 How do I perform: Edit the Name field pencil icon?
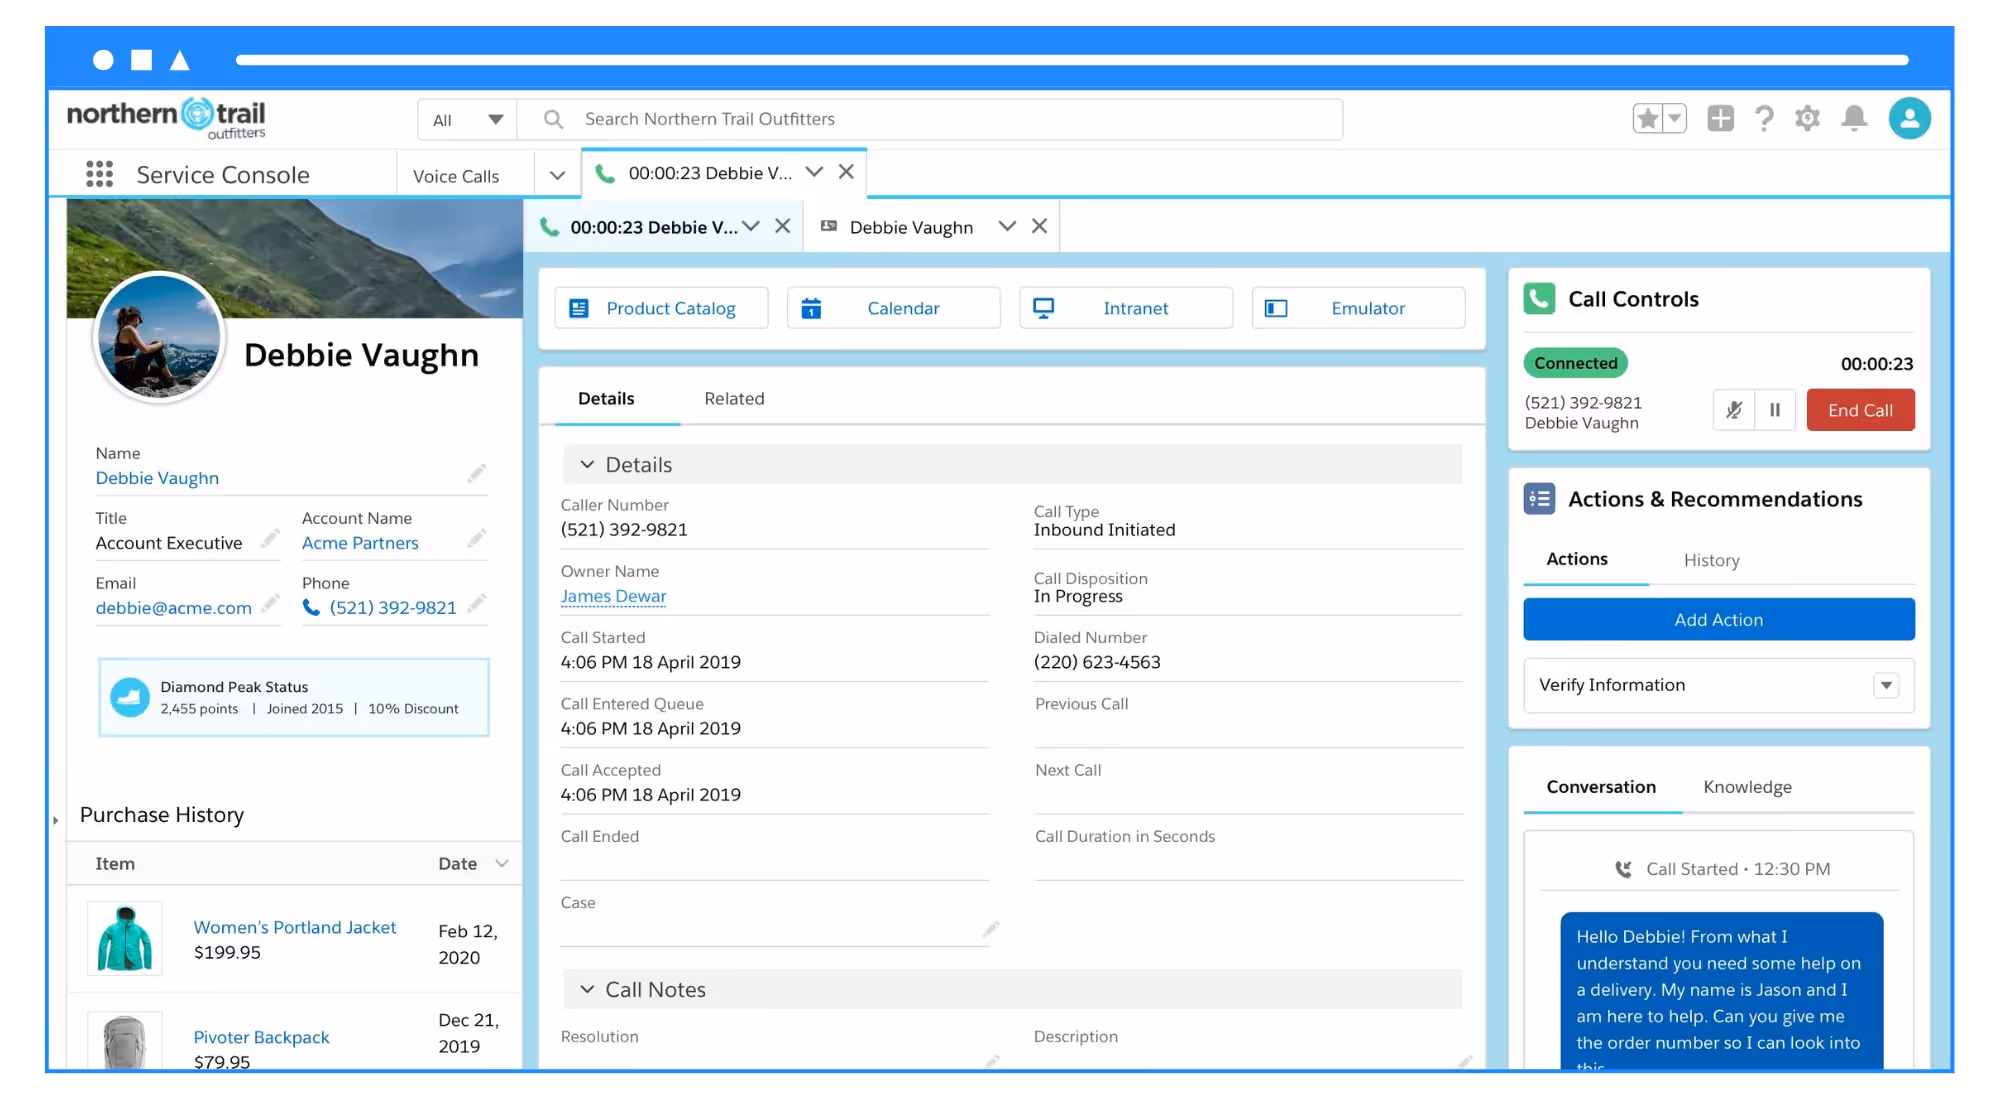pos(477,473)
